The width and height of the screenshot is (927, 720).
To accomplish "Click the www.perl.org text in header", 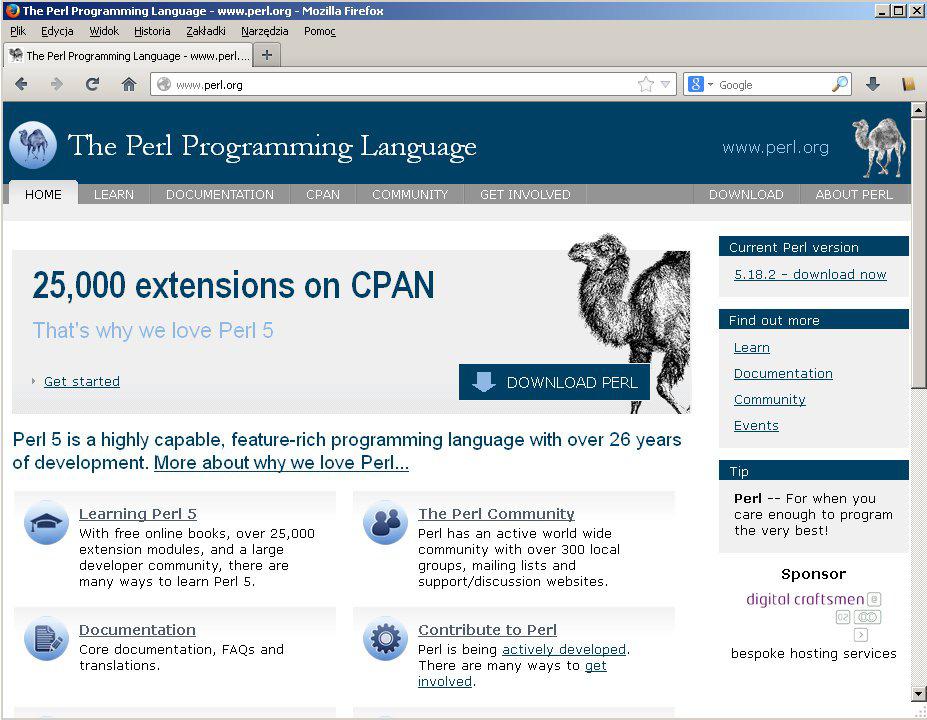I will [x=775, y=147].
